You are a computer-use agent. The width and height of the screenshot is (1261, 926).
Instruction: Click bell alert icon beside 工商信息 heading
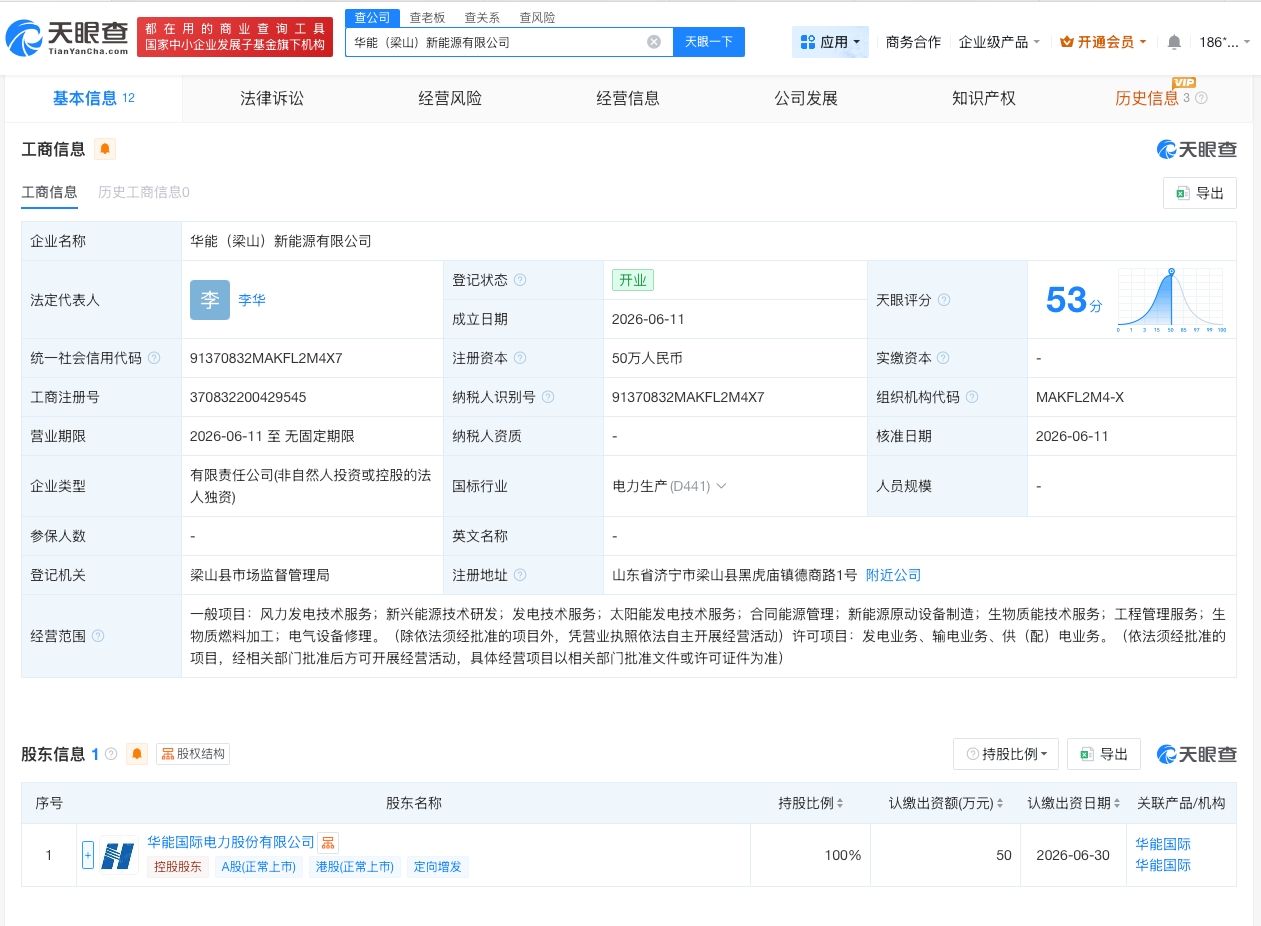point(105,150)
